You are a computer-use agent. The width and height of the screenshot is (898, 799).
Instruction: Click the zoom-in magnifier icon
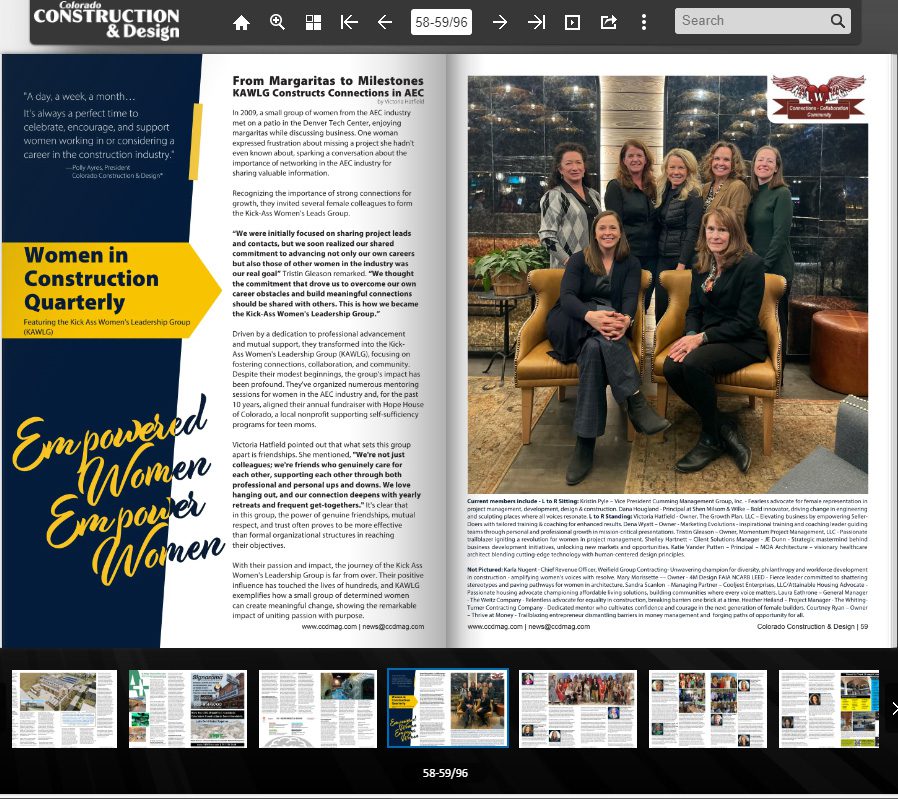pos(277,22)
